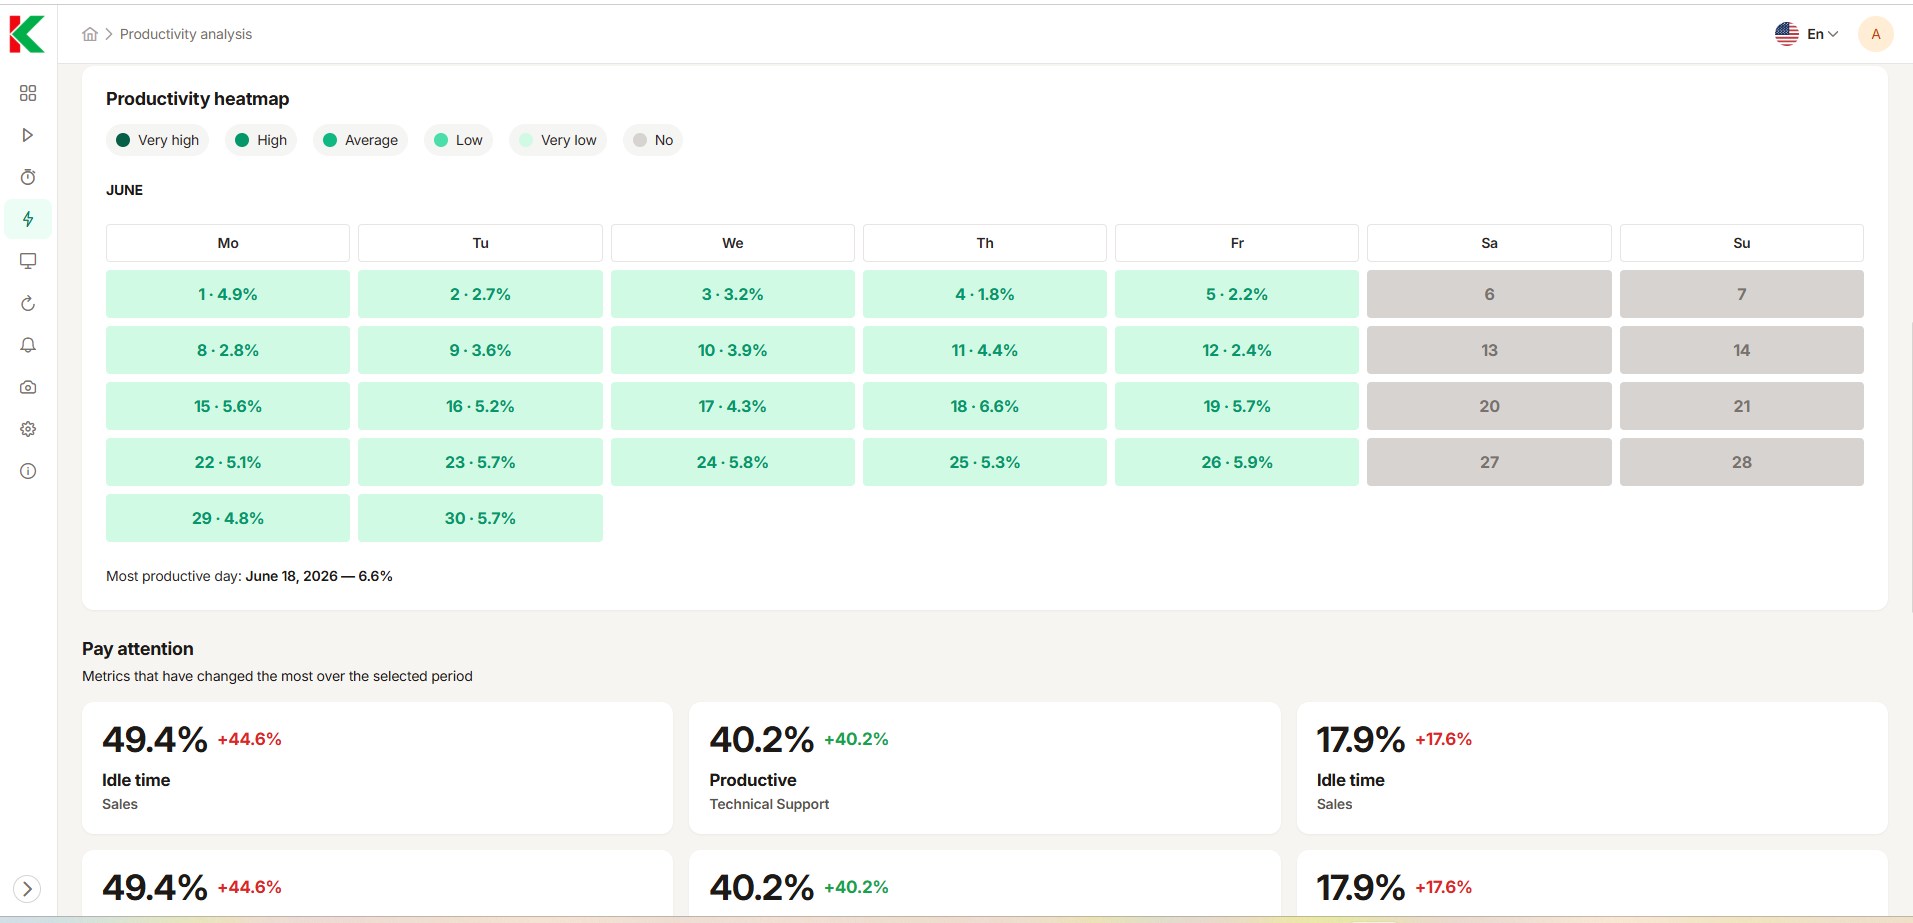Select the gray cell for day 13
Viewport: 1913px width, 923px height.
[1489, 350]
